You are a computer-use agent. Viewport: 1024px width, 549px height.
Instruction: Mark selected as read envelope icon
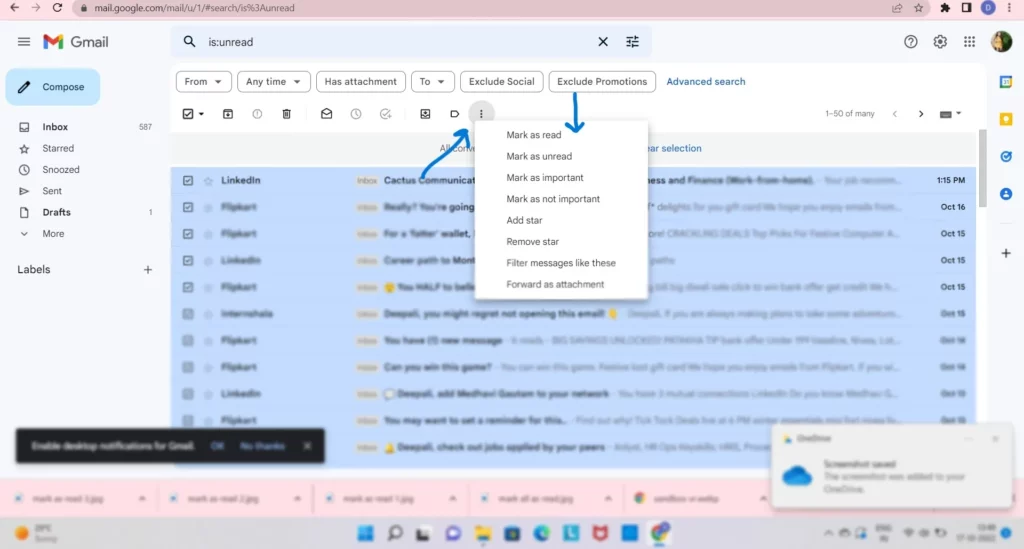327,114
